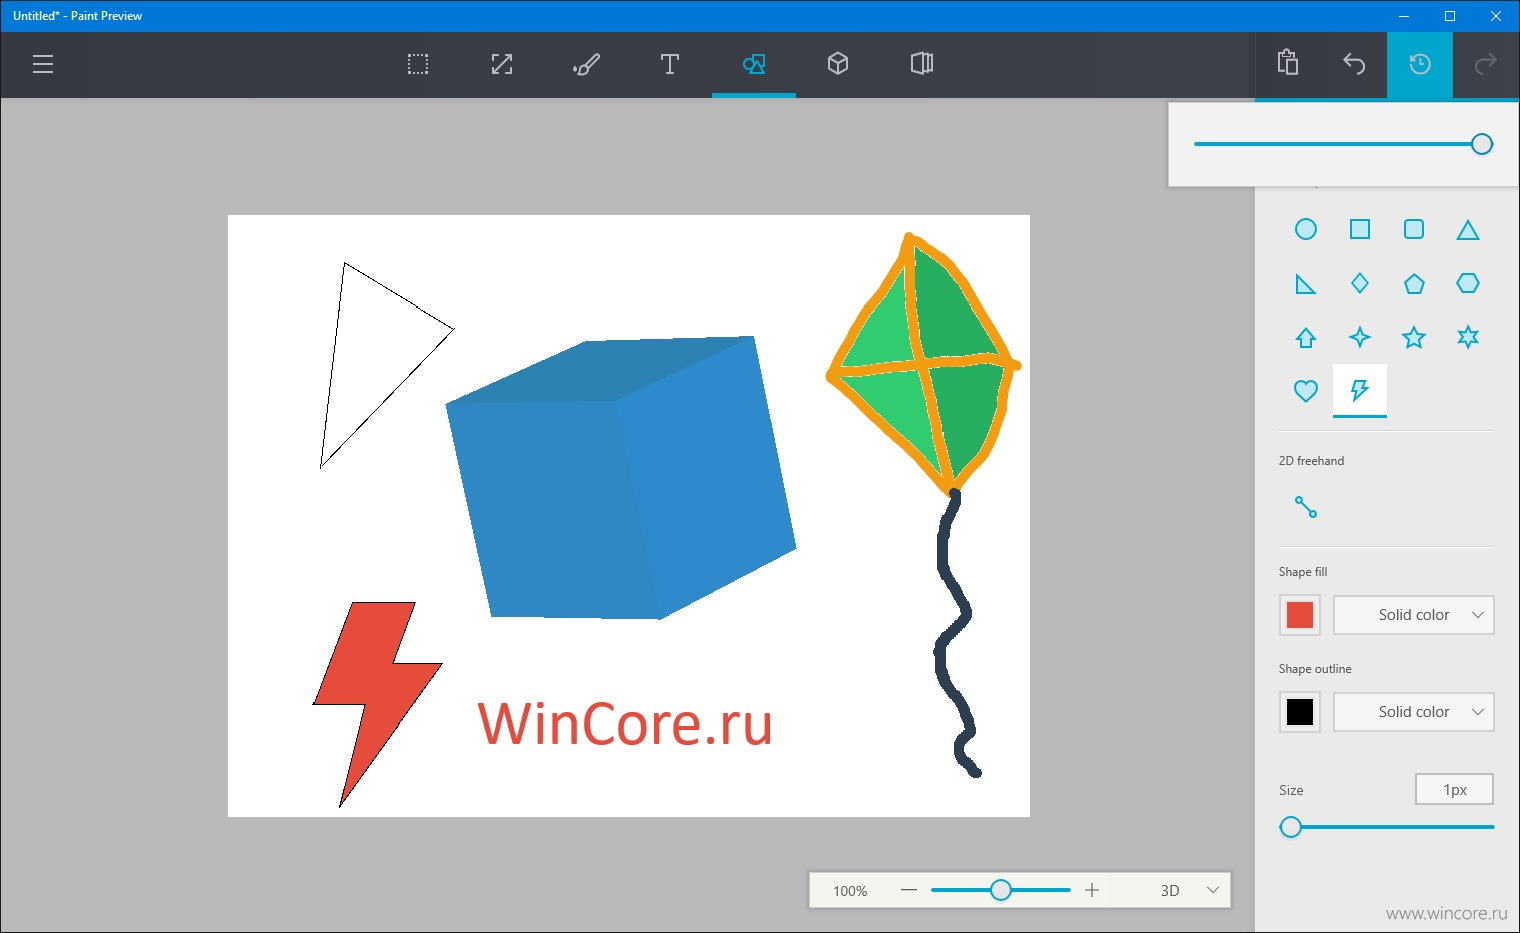Open the Stickers/canvas panel icon
This screenshot has width=1520, height=933.
coord(922,65)
